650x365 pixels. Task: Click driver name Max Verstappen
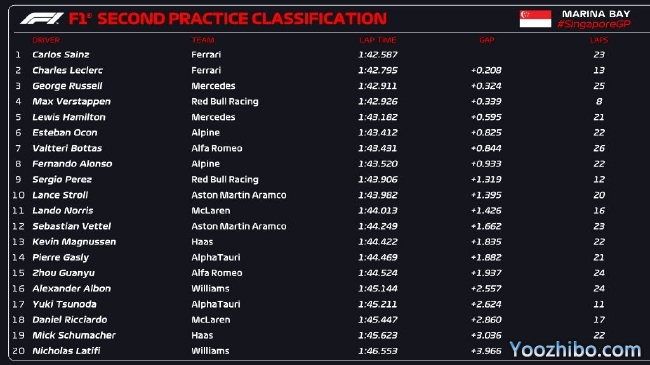pyautogui.click(x=71, y=102)
